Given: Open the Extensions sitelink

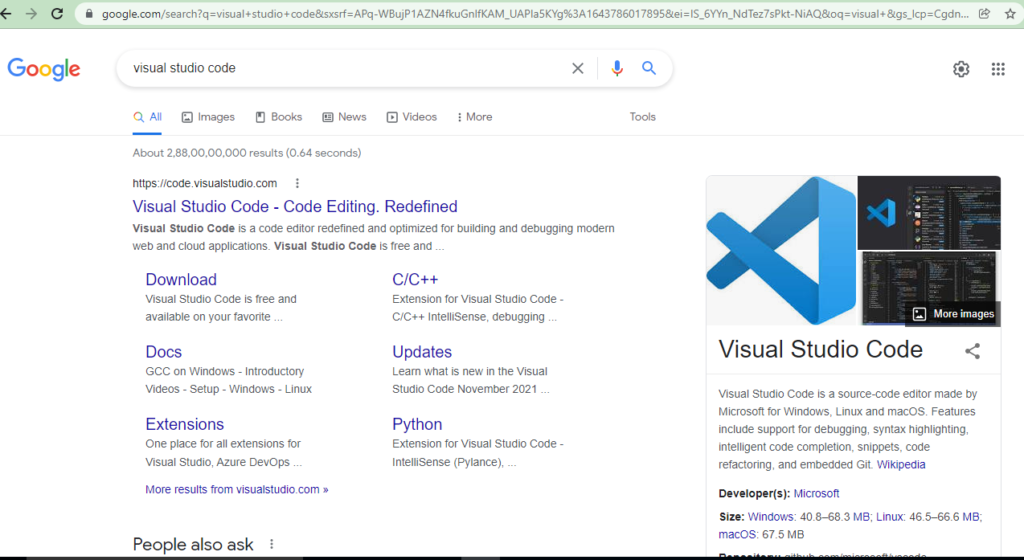Looking at the screenshot, I should point(185,424).
